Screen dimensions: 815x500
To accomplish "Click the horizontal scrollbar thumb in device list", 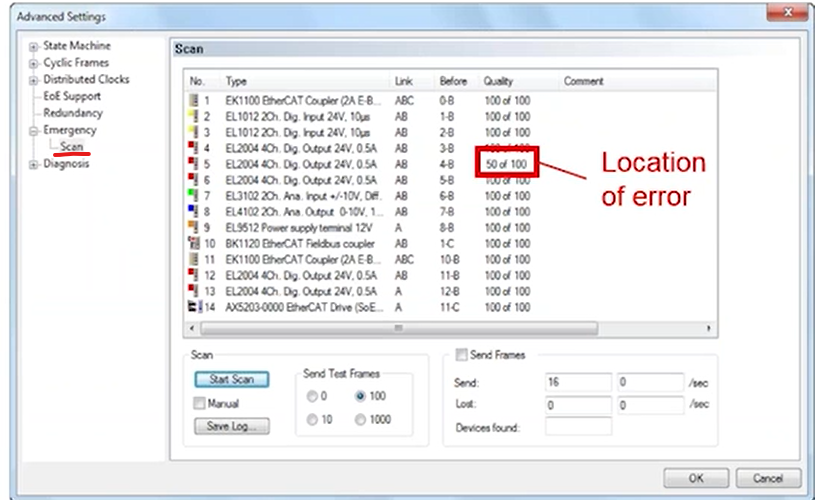I will tap(399, 328).
